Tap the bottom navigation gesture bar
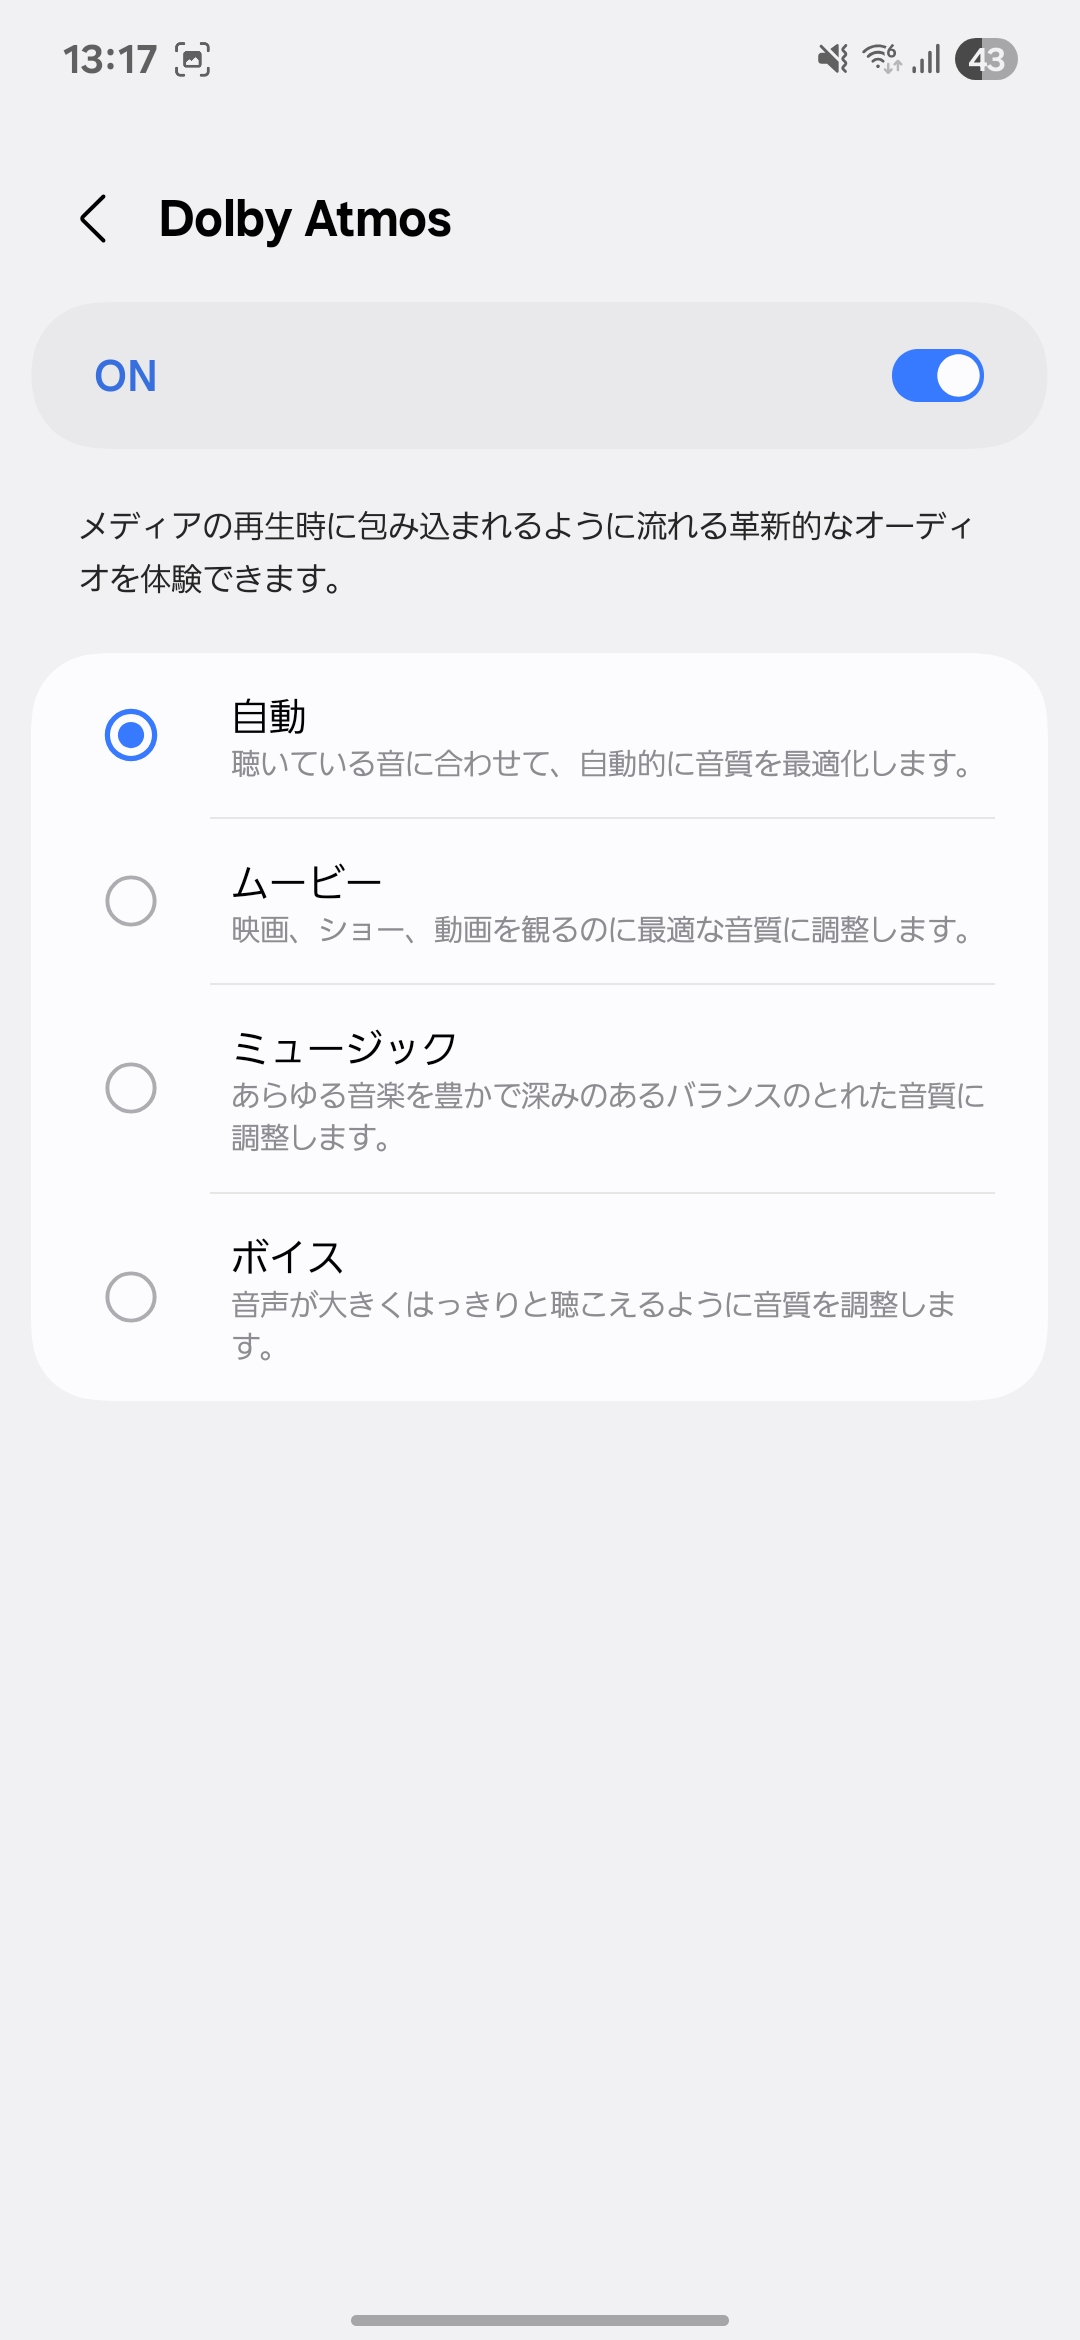The width and height of the screenshot is (1080, 2340). click(540, 2320)
